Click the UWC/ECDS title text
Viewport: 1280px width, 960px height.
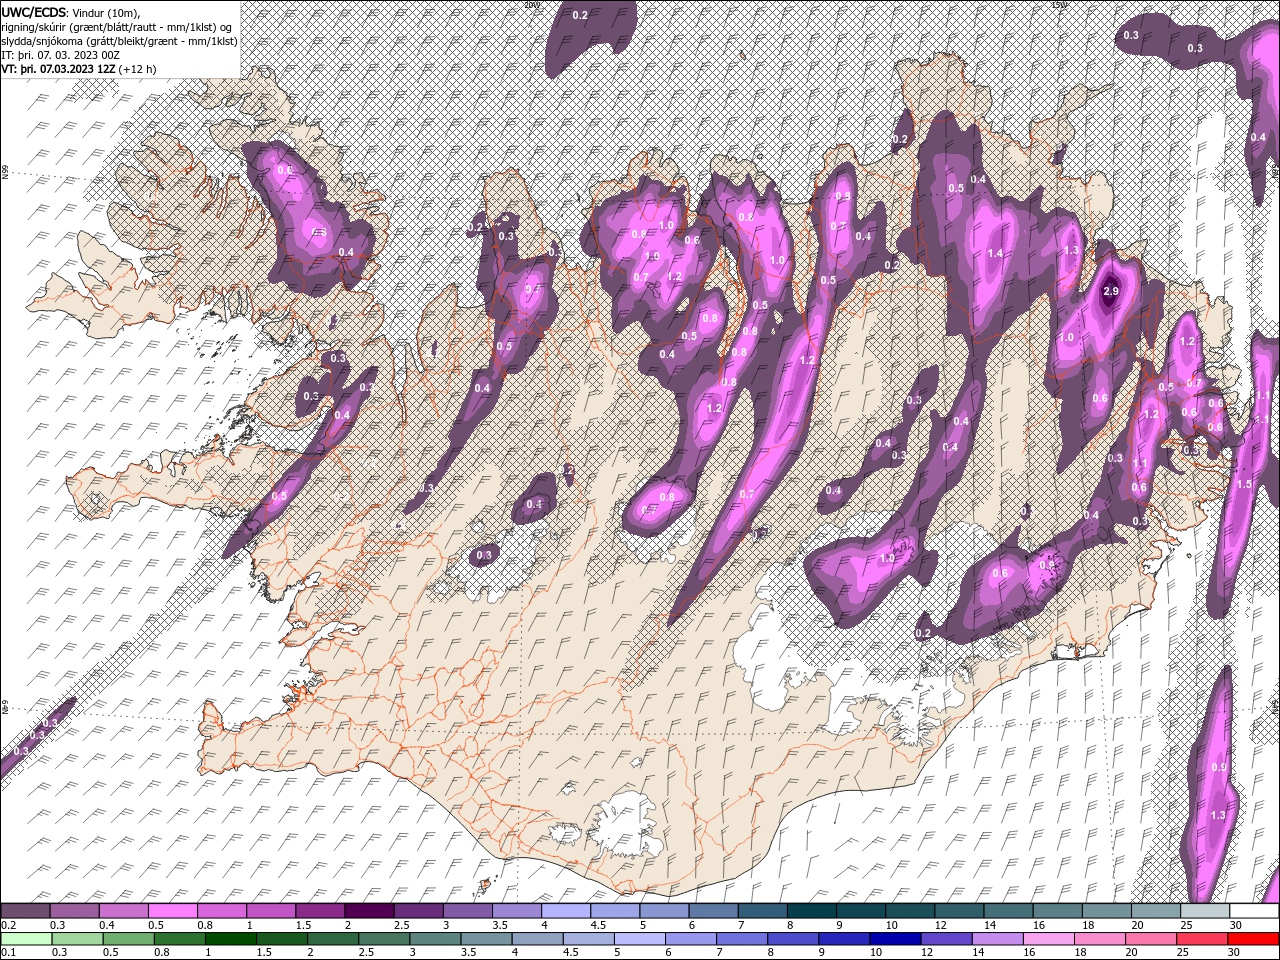click(x=34, y=11)
